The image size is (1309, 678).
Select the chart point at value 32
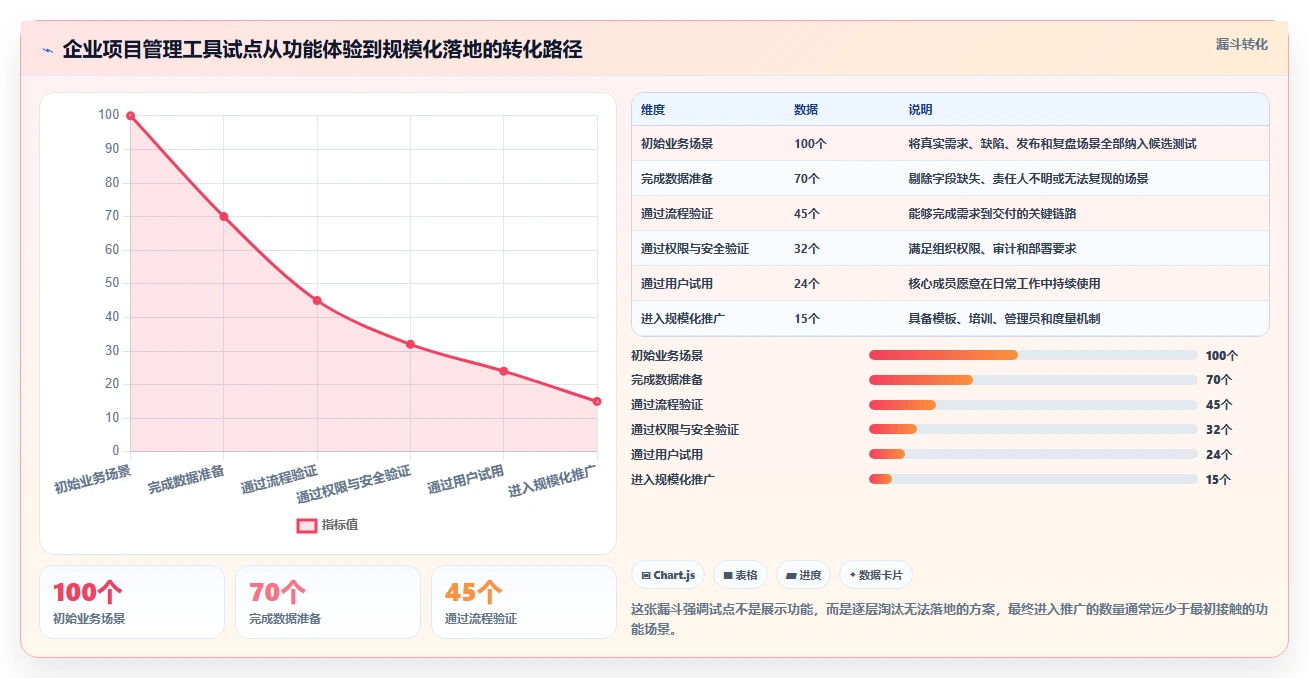pos(410,344)
